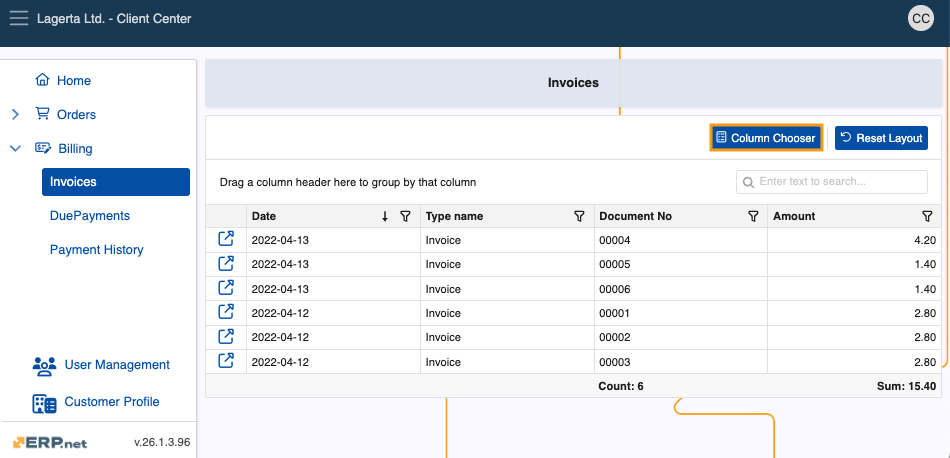
Task: Filter the Document No column
Action: click(753, 216)
